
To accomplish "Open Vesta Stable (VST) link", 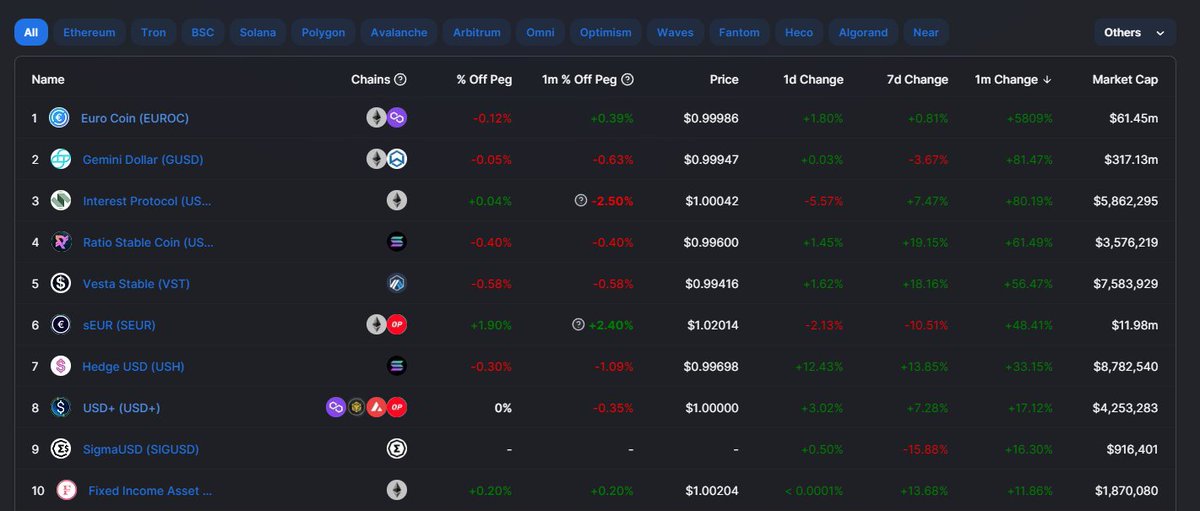I will tap(136, 284).
